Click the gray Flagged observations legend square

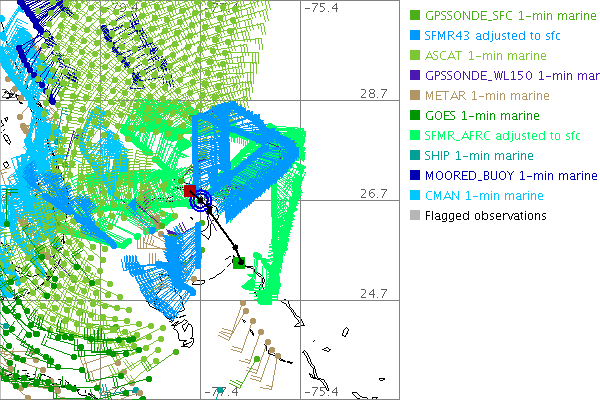[x=415, y=215]
